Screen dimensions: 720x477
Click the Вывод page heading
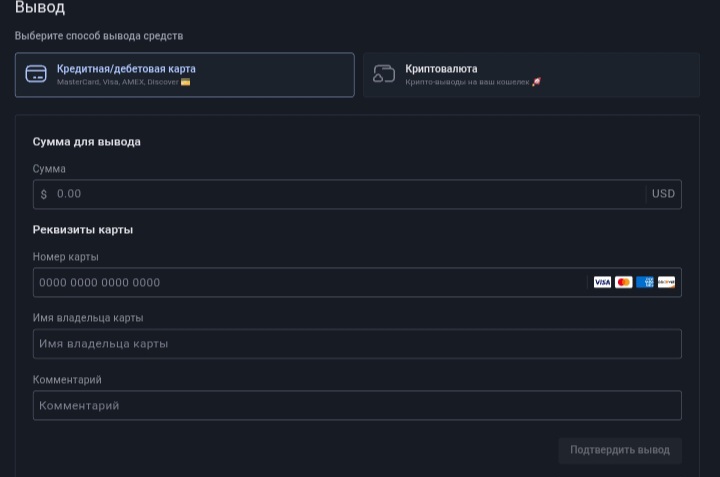(x=40, y=9)
